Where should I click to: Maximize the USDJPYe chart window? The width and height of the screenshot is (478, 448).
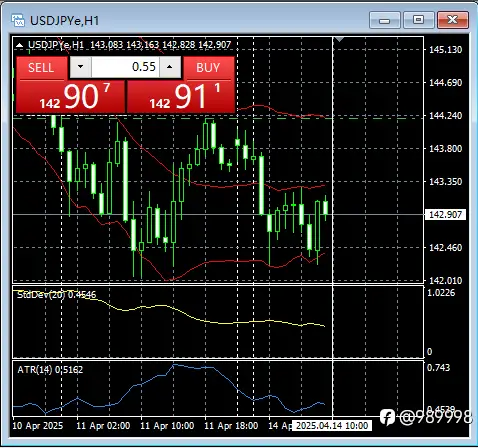[418, 20]
